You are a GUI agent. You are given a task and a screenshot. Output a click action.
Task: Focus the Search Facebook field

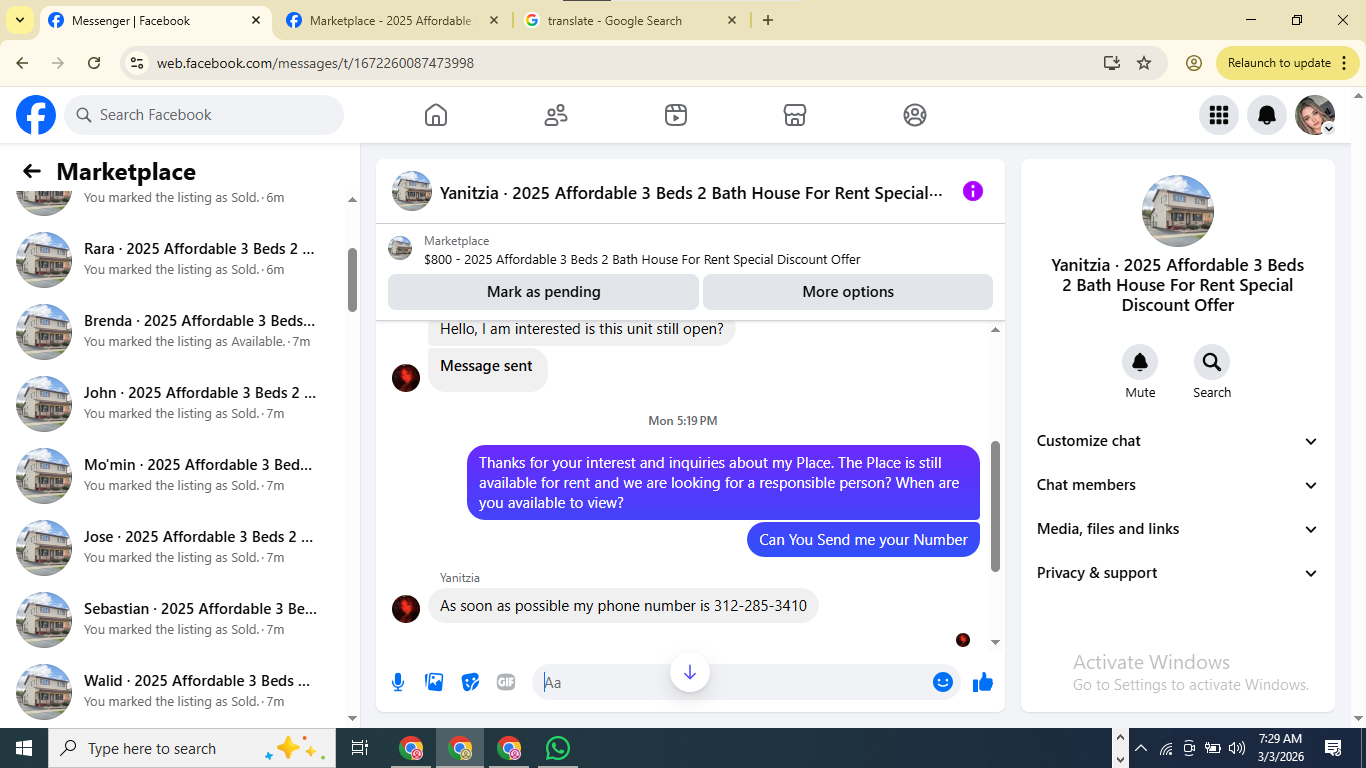tap(204, 115)
